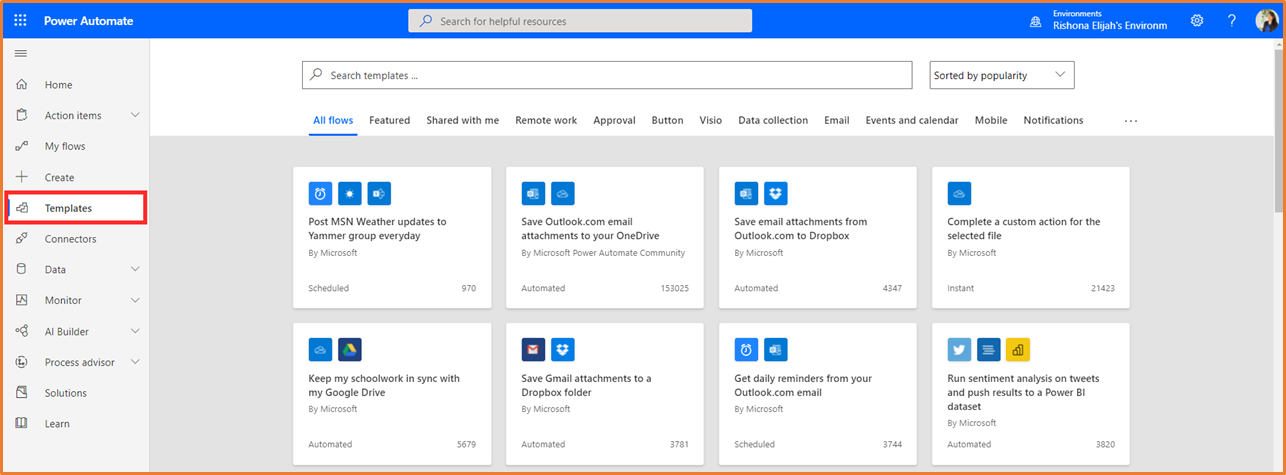
Task: Open the more tabs ellipsis menu
Action: coord(1131,120)
